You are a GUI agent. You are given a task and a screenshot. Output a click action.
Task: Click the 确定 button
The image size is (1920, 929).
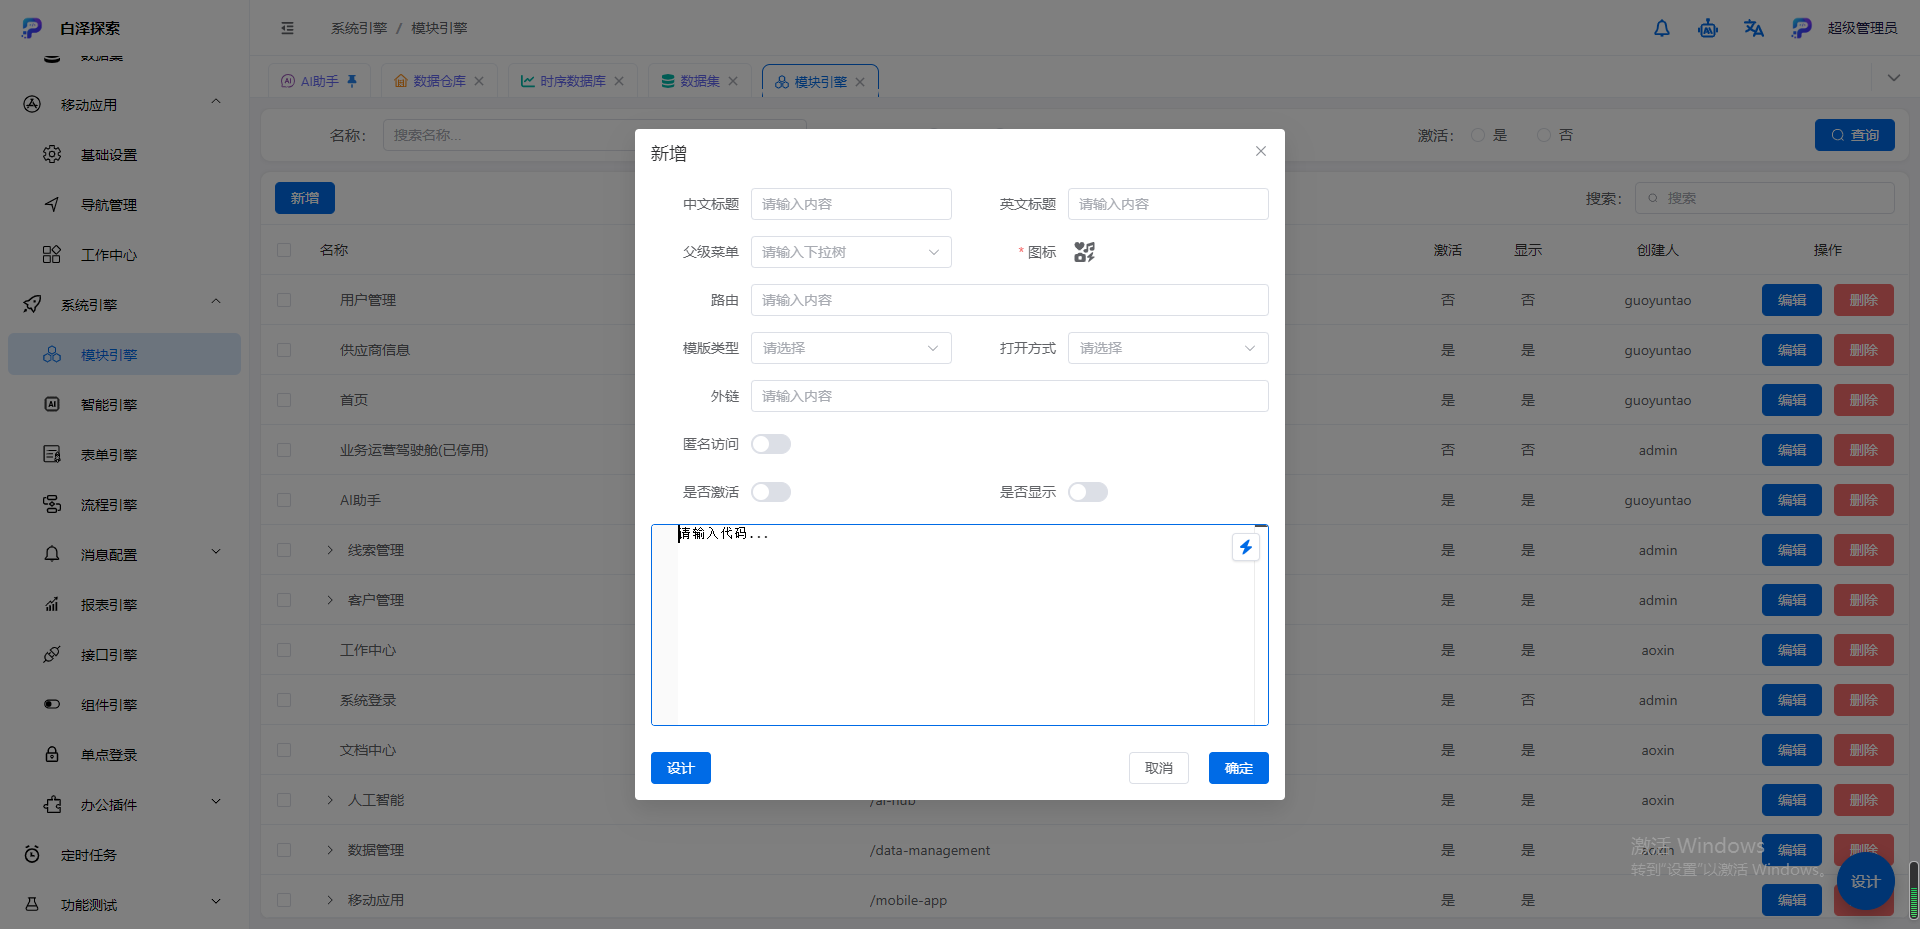click(x=1239, y=768)
